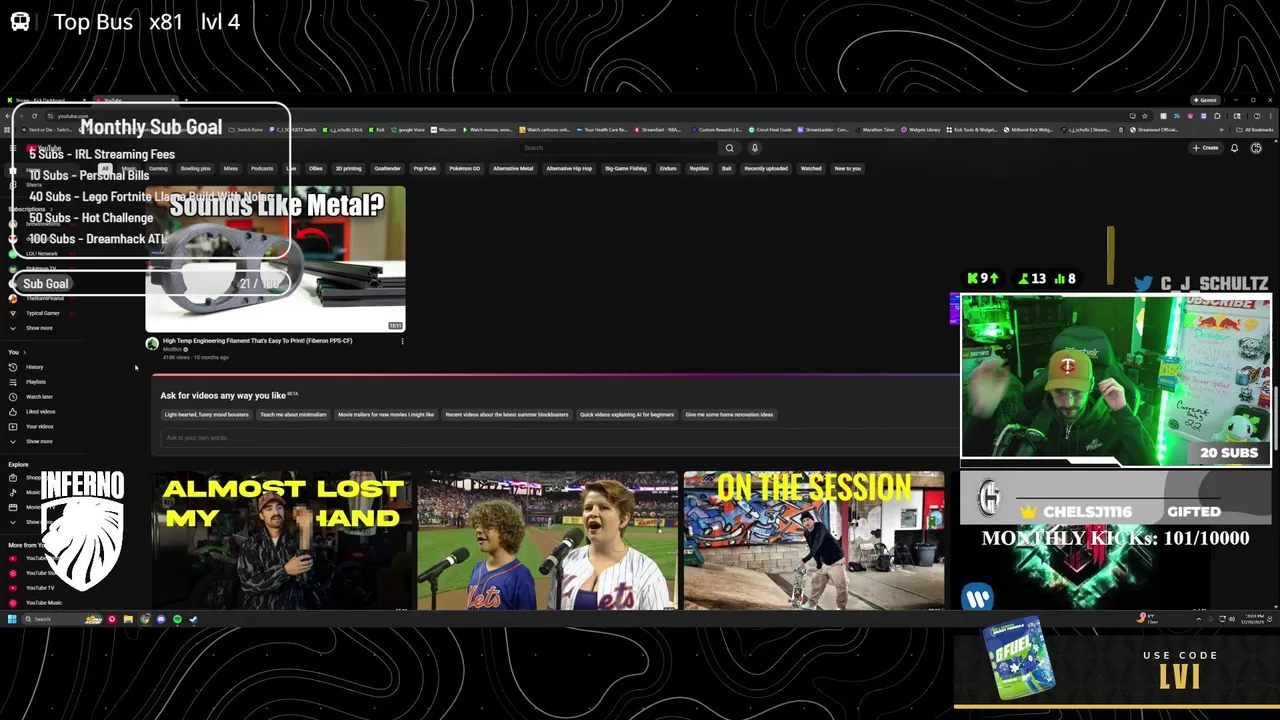This screenshot has height=720, width=1280.
Task: Open Spotify from the taskbar
Action: coord(177,619)
